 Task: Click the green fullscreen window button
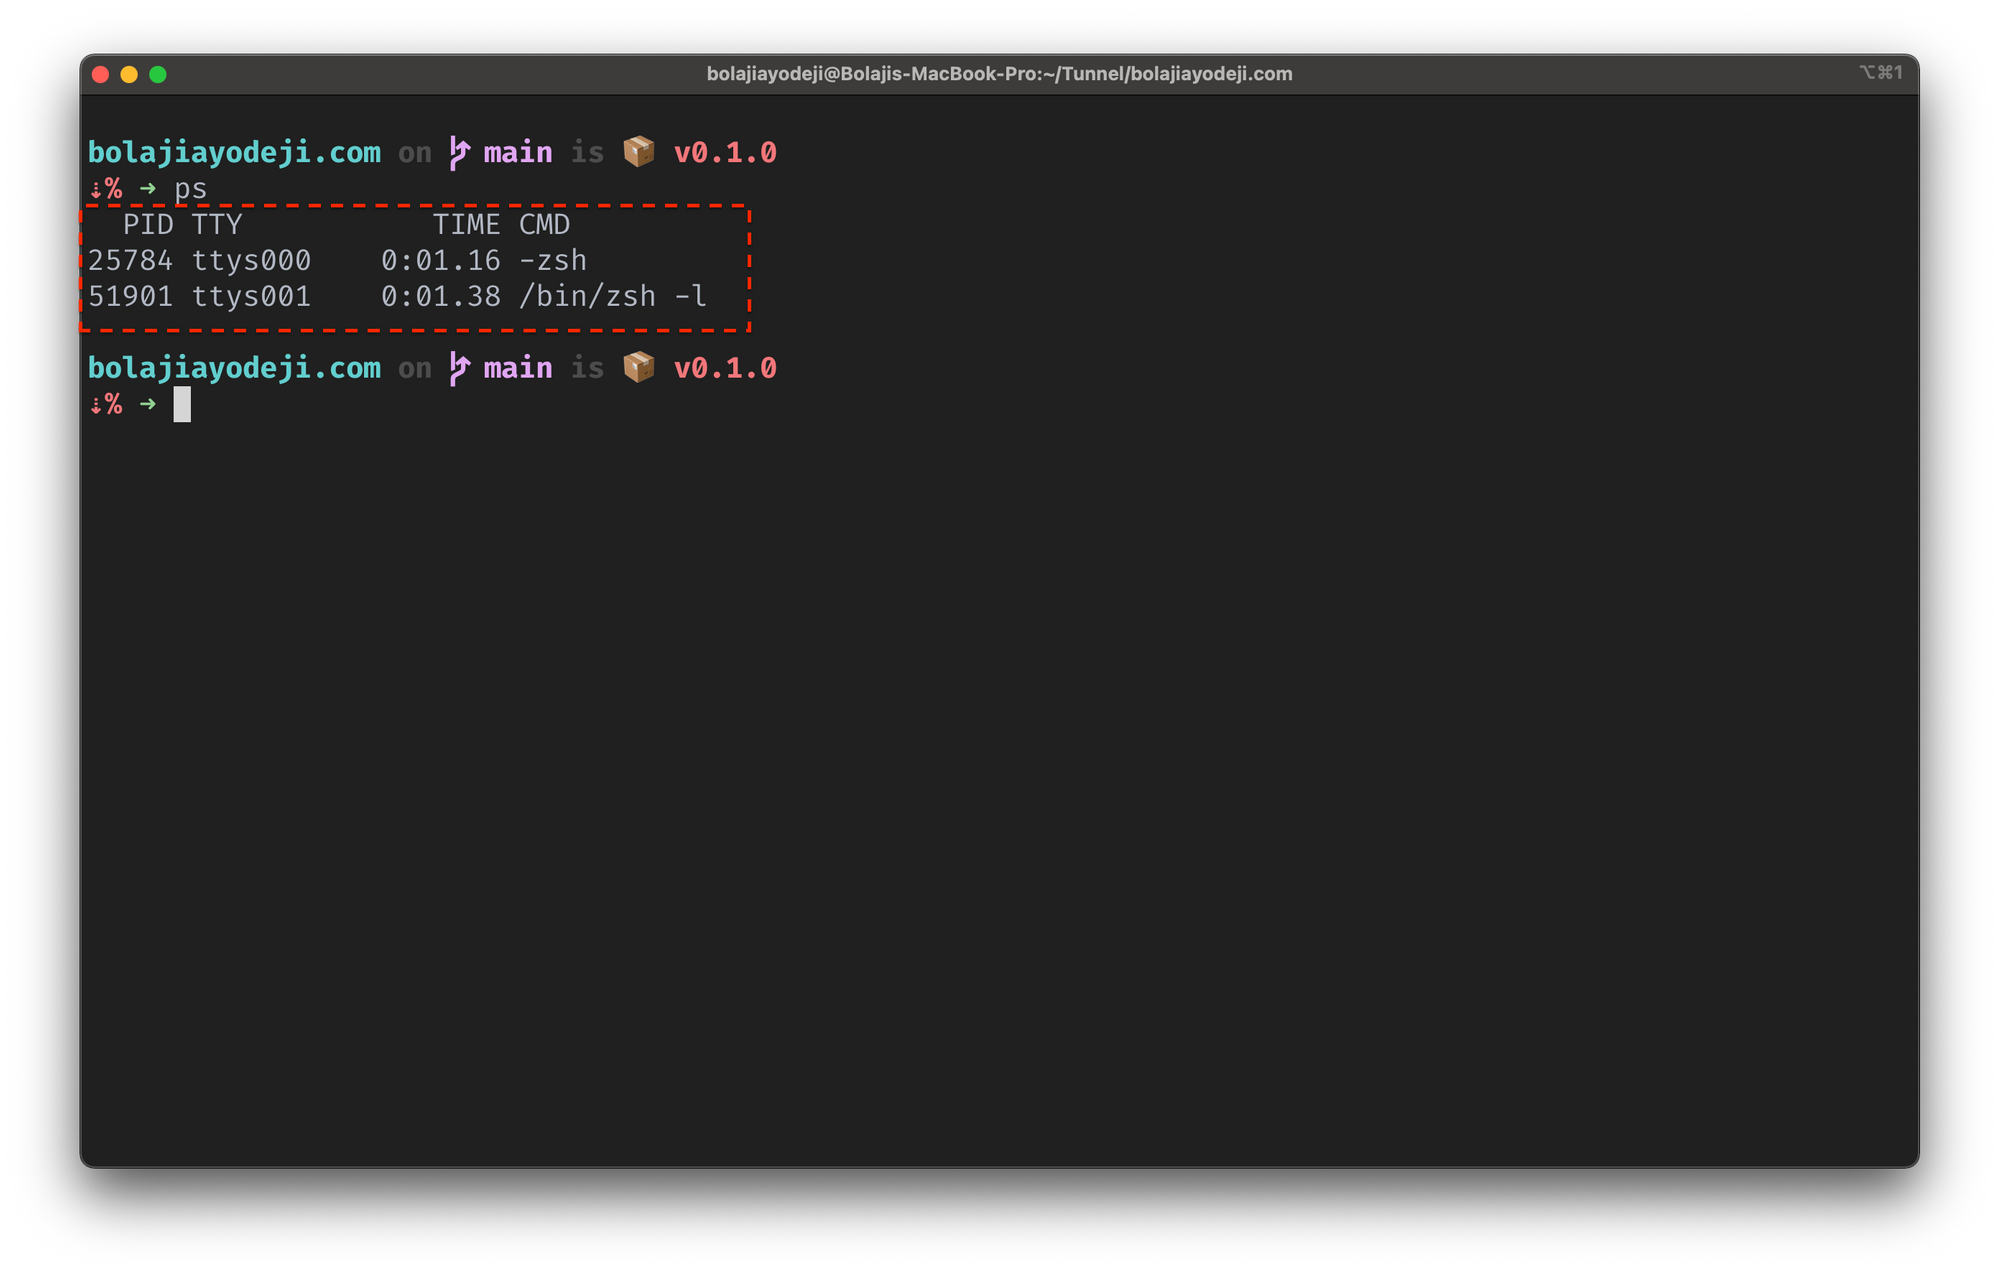158,74
